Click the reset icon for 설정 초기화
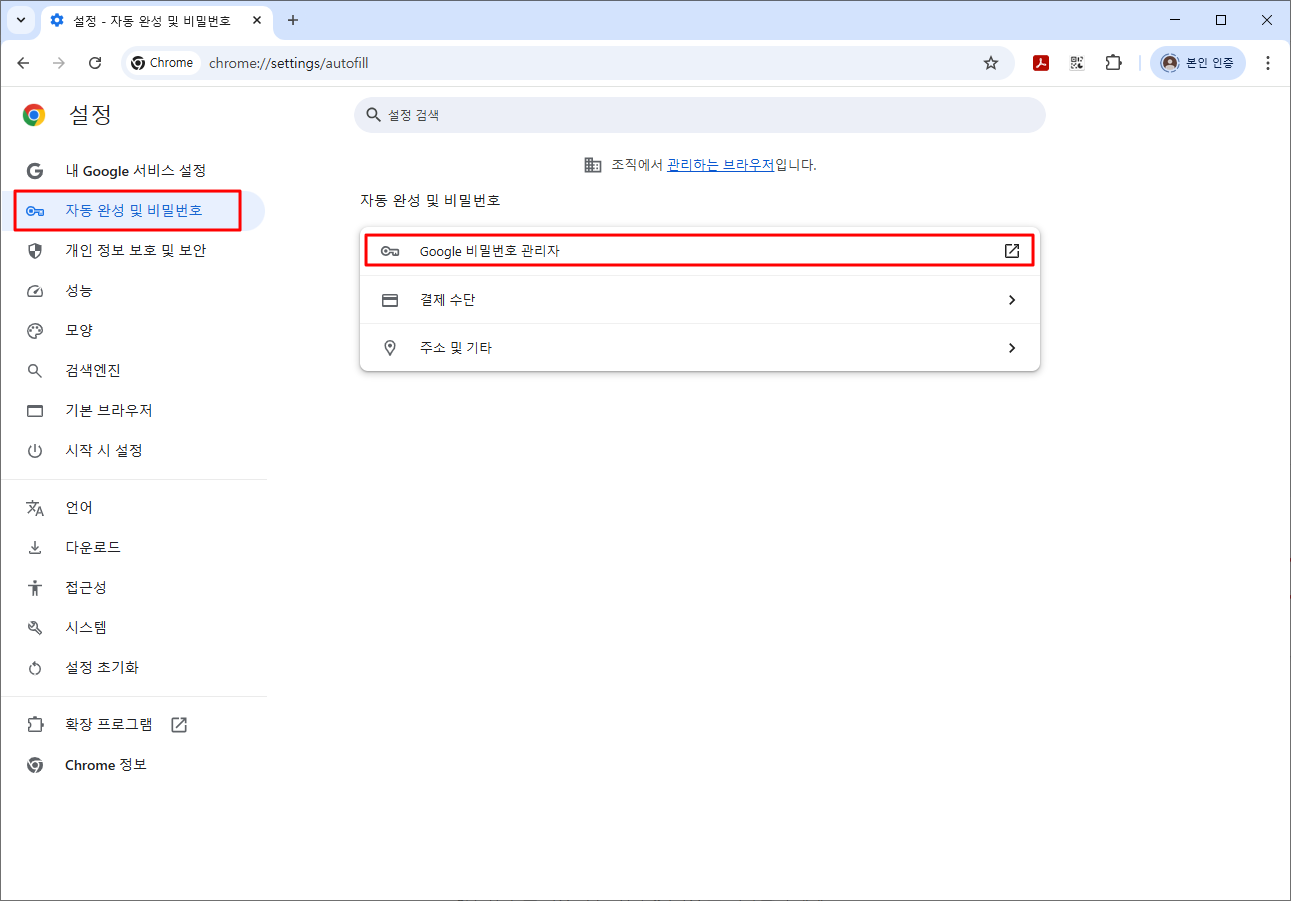Image resolution: width=1291 pixels, height=901 pixels. pos(35,668)
